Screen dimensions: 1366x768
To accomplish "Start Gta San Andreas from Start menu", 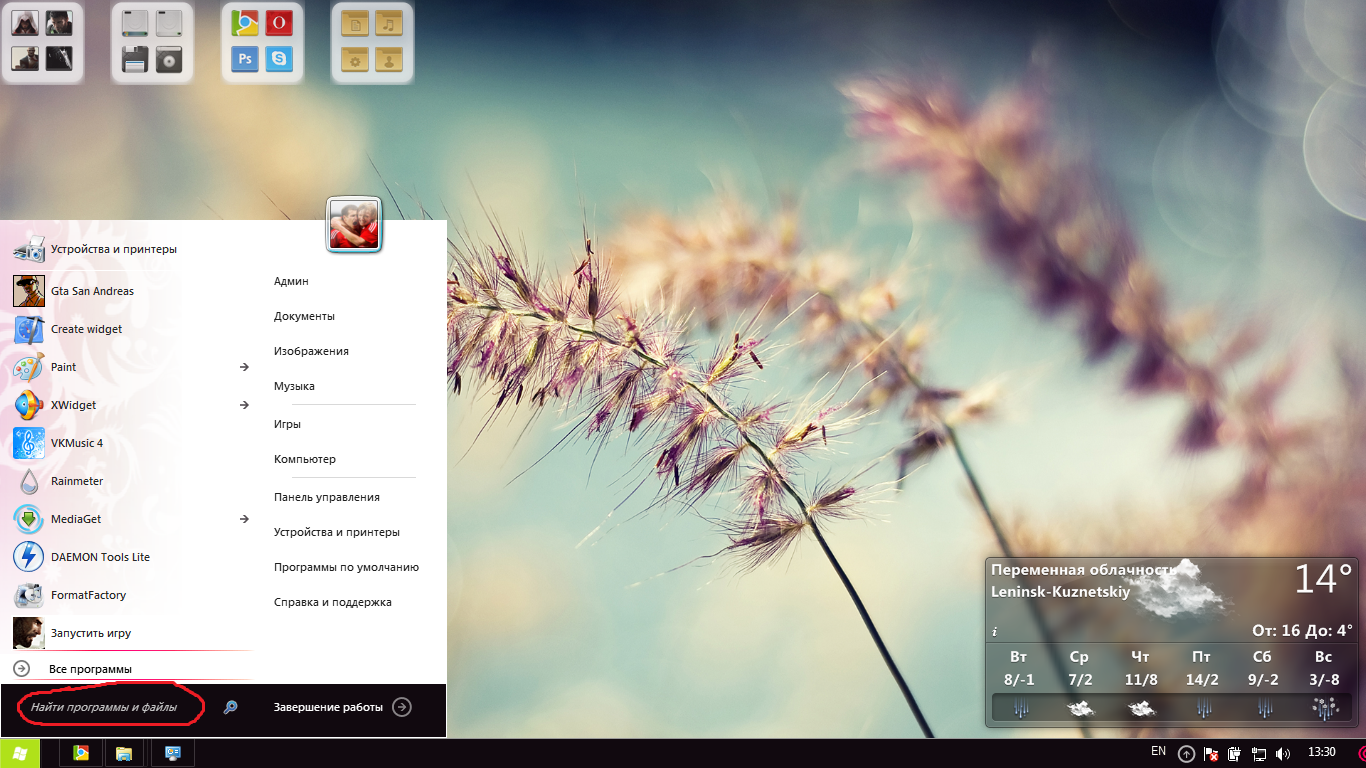I will tap(130, 291).
